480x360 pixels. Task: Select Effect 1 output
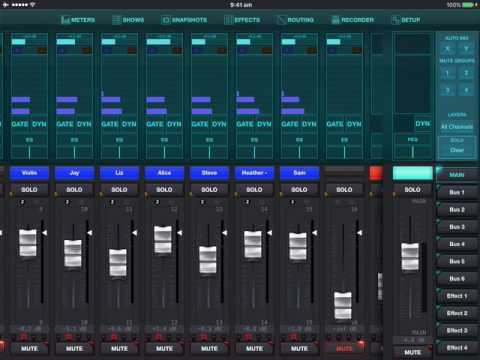(x=457, y=296)
